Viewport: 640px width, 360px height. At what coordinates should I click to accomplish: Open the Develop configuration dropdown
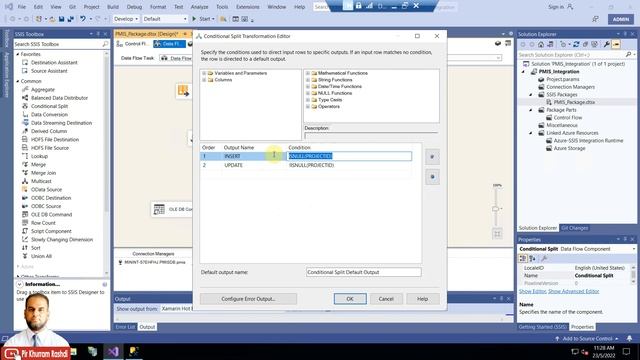(x=126, y=19)
